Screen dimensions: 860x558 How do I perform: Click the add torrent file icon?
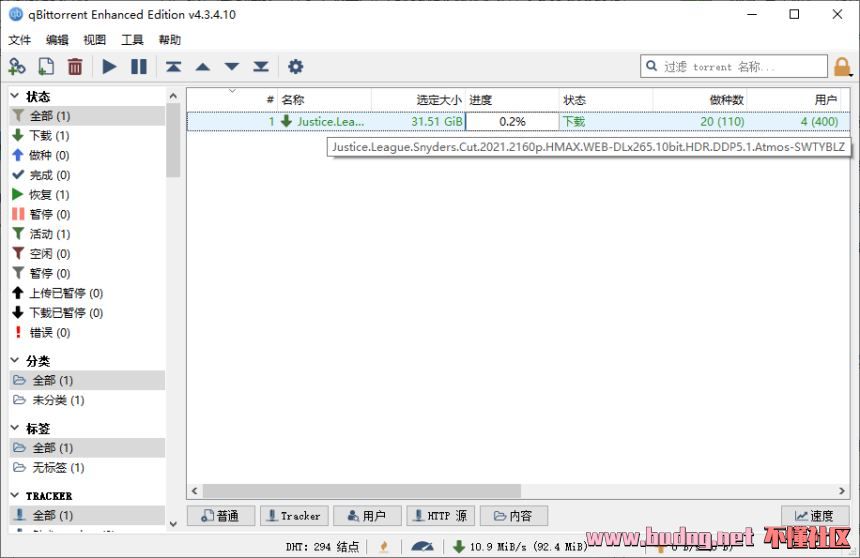coord(46,67)
